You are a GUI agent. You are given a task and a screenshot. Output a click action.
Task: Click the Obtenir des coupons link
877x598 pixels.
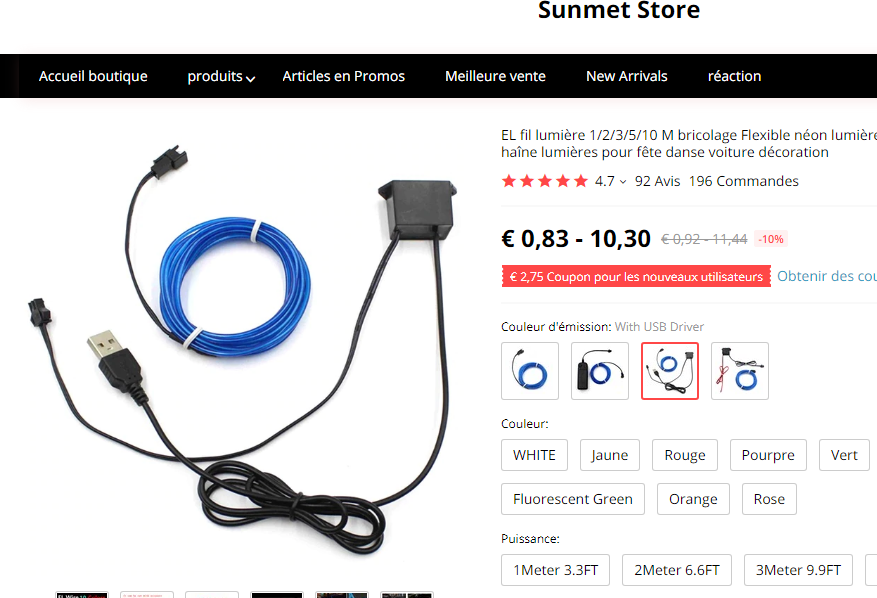[x=827, y=276]
